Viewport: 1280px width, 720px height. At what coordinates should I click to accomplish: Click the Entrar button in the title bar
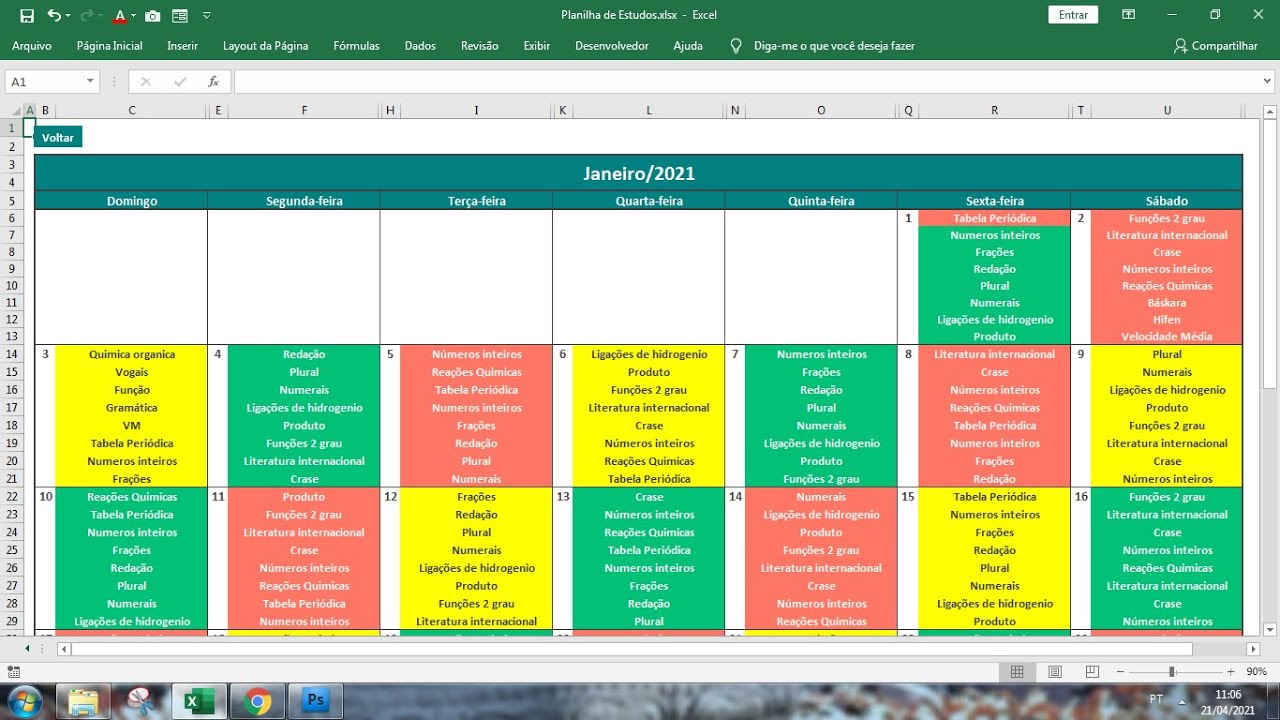pos(1072,15)
